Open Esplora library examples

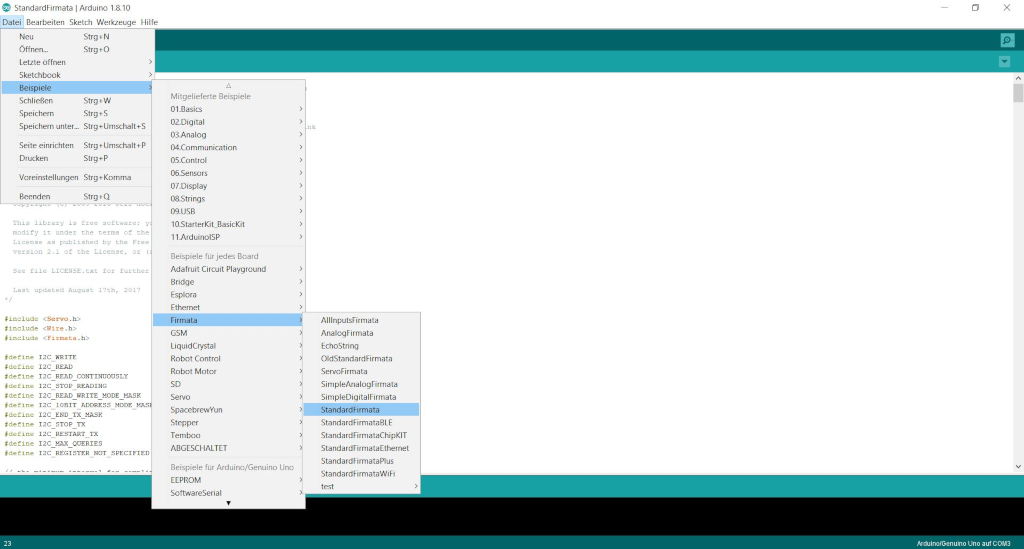[x=229, y=294]
